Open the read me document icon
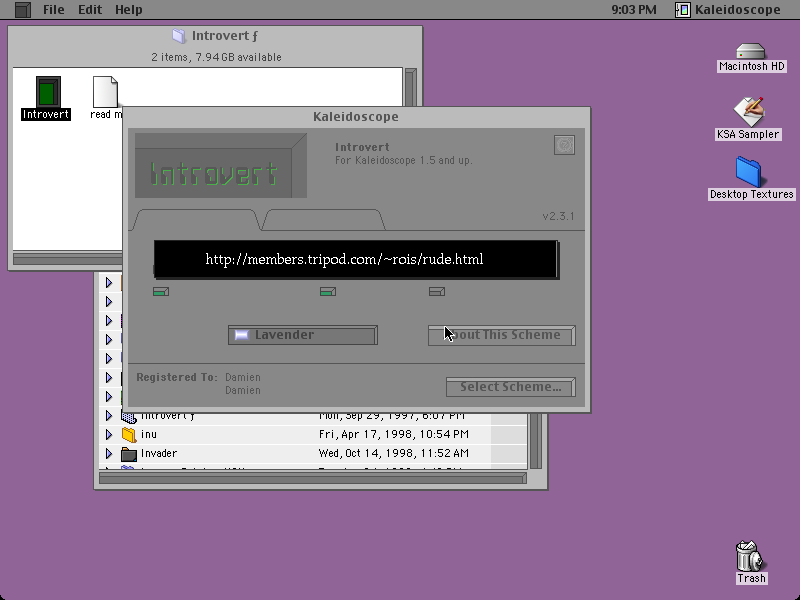The height and width of the screenshot is (600, 800). coord(106,92)
